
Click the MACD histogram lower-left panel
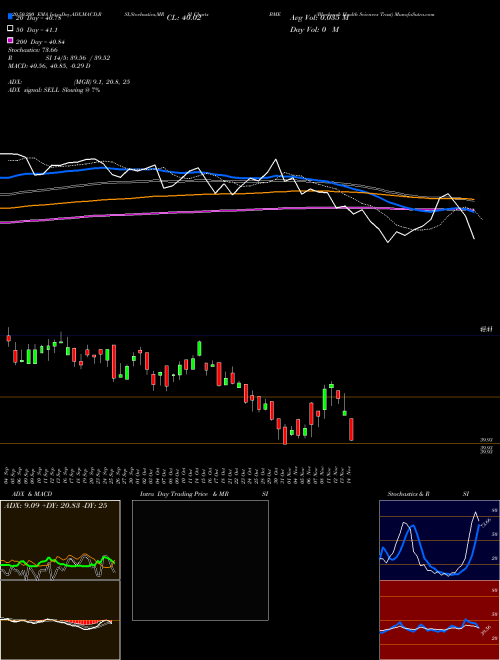pos(60,620)
